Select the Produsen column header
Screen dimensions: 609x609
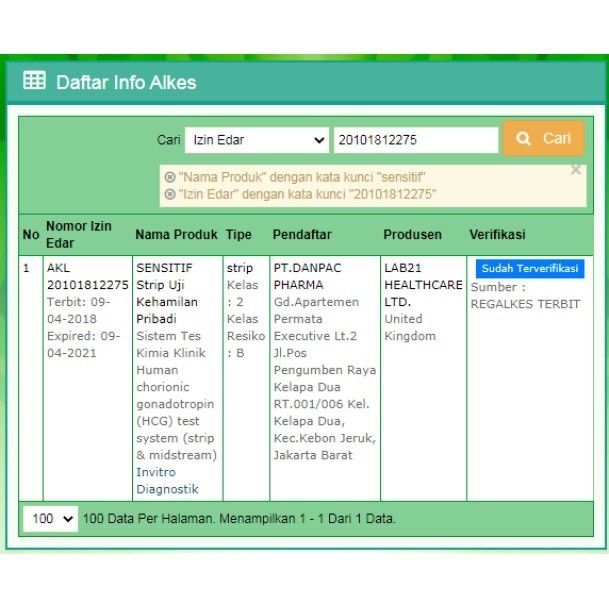pos(412,235)
